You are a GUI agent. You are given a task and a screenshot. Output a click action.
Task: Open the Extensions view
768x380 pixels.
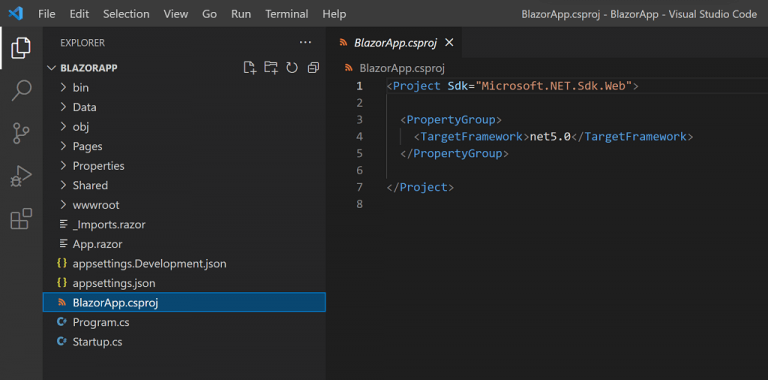[x=21, y=218]
